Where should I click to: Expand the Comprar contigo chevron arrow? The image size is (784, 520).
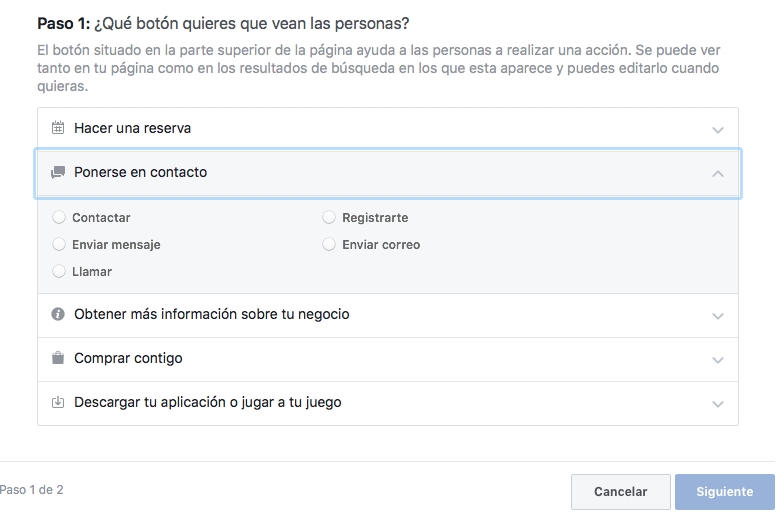tap(717, 360)
